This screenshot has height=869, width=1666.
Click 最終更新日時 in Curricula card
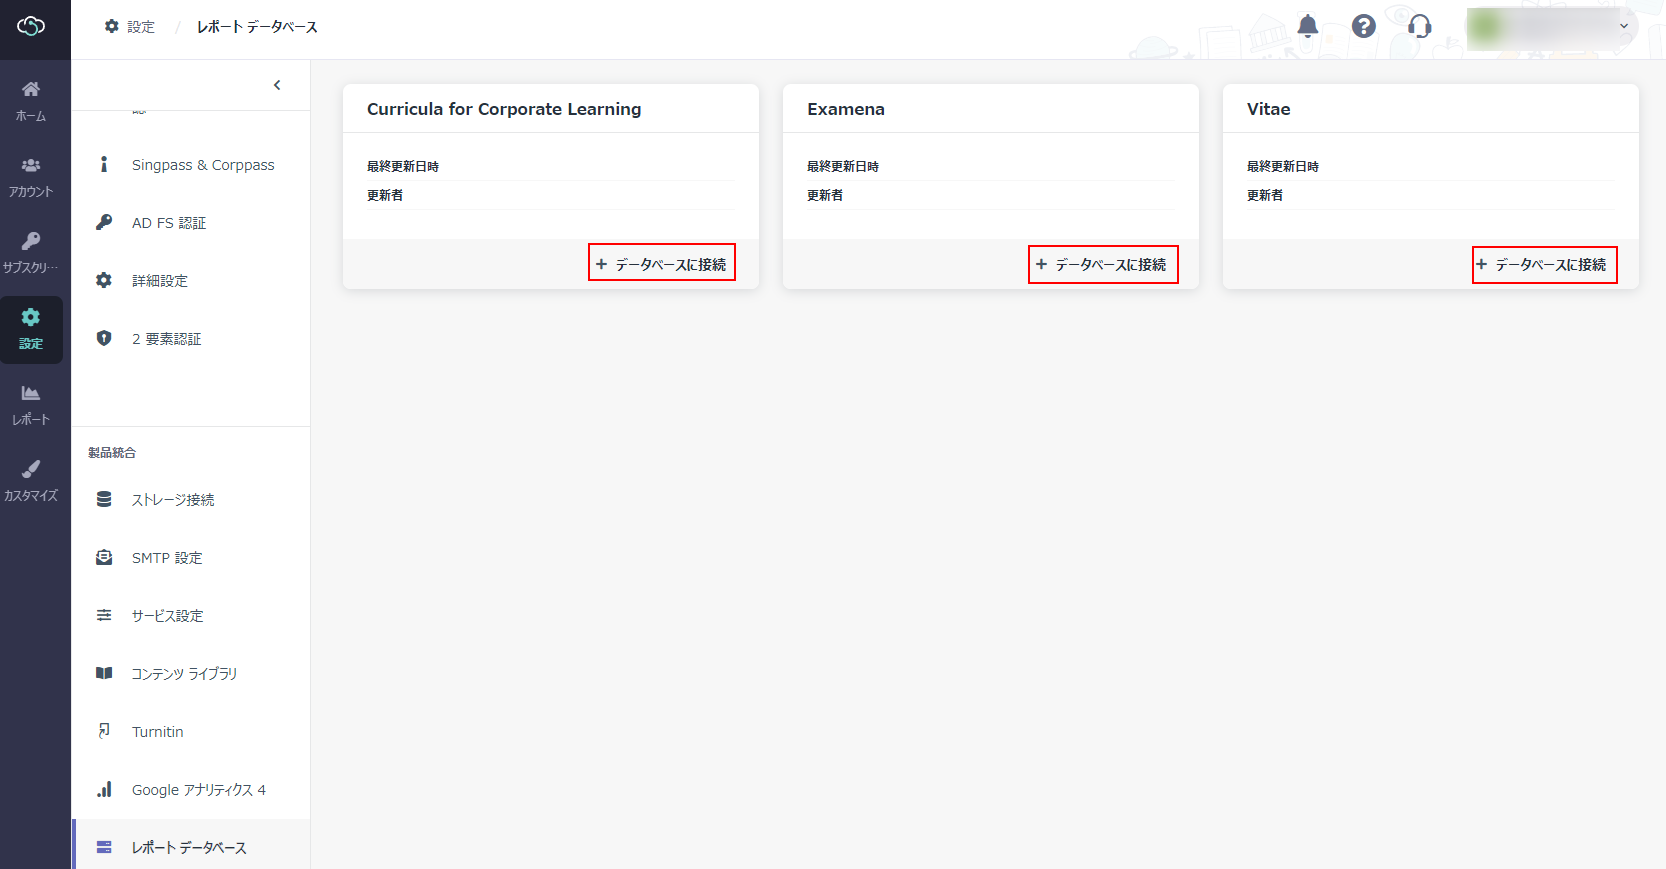[x=403, y=167]
